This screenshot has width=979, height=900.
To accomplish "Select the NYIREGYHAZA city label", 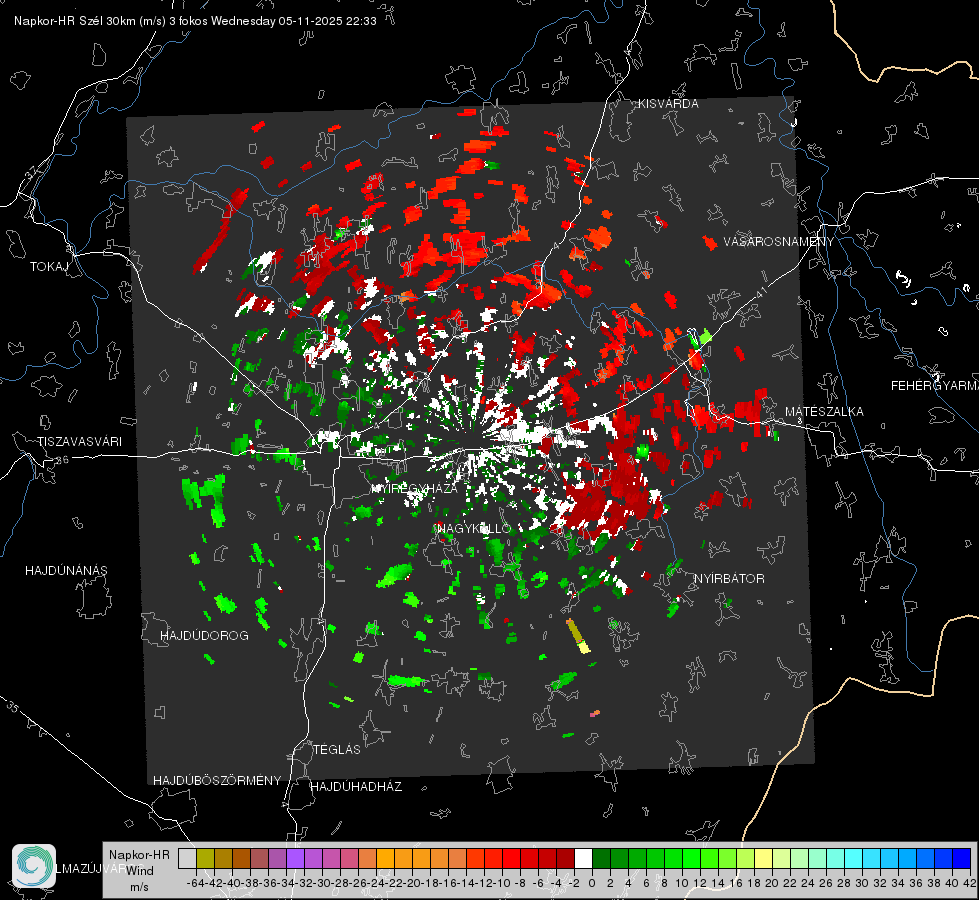I will tap(414, 488).
